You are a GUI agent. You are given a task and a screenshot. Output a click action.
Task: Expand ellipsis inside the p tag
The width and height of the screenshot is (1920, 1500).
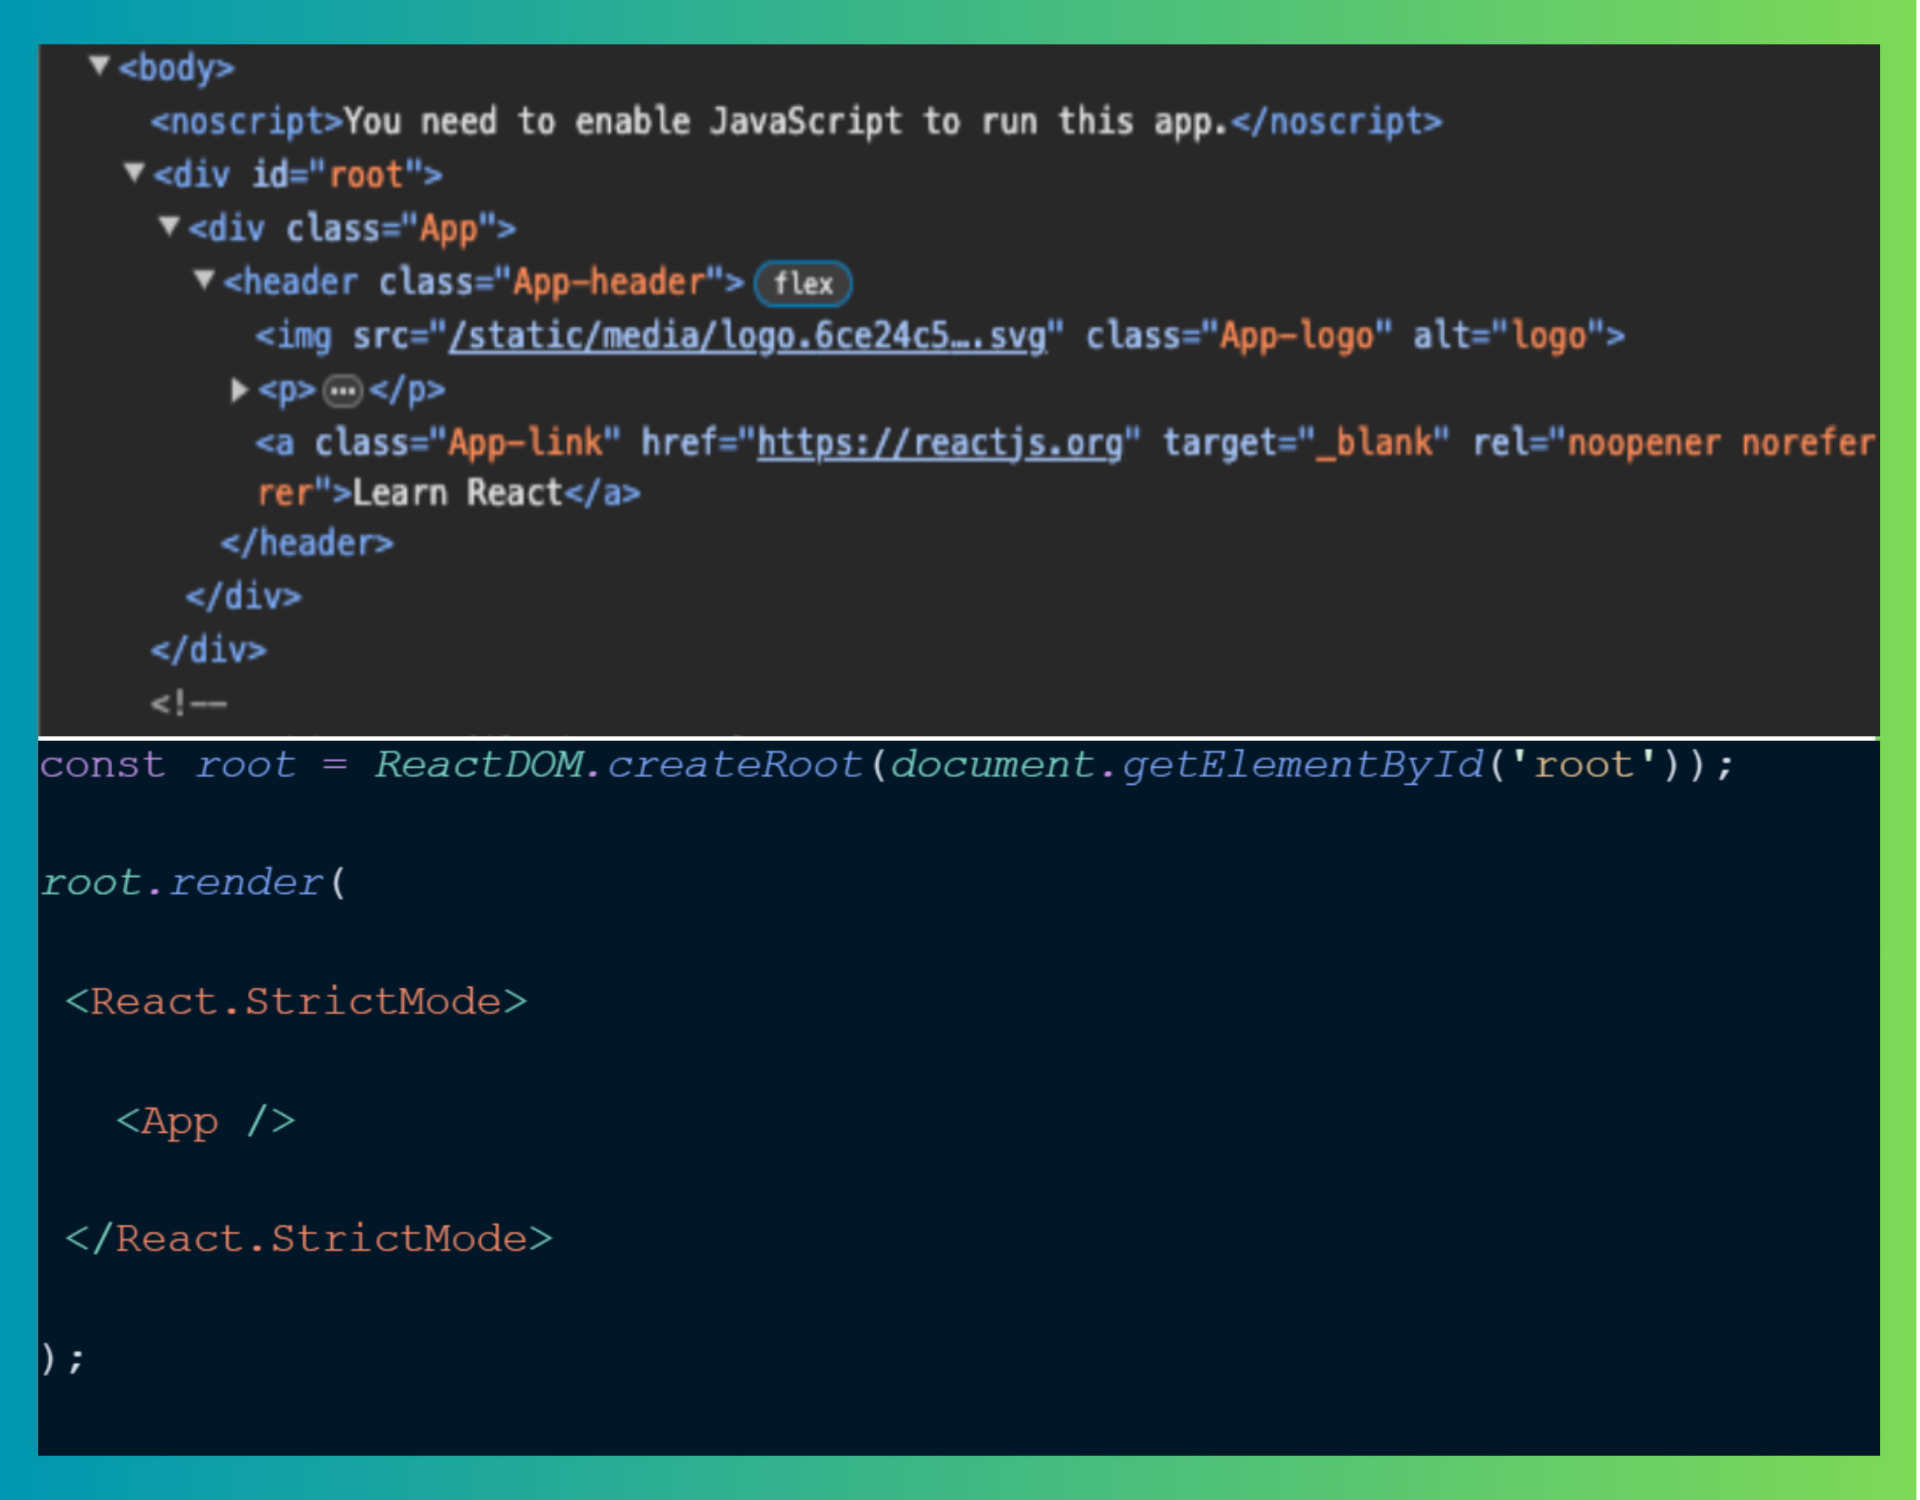pos(343,390)
